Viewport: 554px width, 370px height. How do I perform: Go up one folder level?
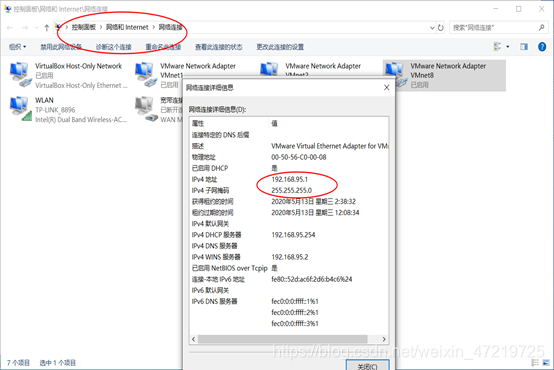pos(46,28)
